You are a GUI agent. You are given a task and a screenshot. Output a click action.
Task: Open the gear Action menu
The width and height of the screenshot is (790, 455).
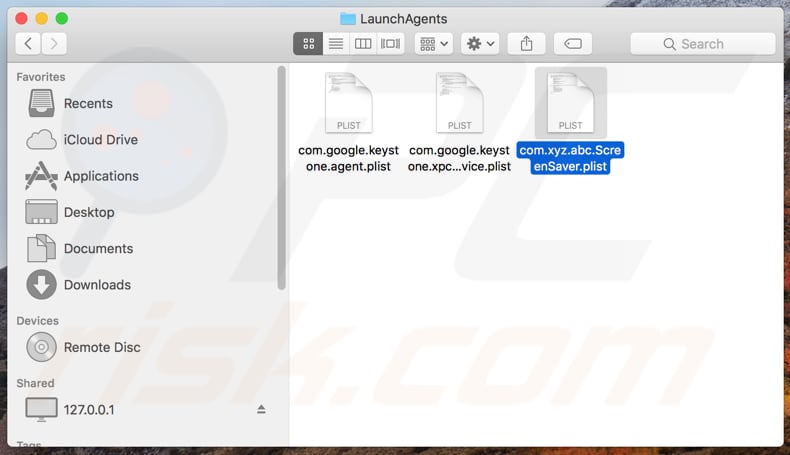click(x=480, y=44)
